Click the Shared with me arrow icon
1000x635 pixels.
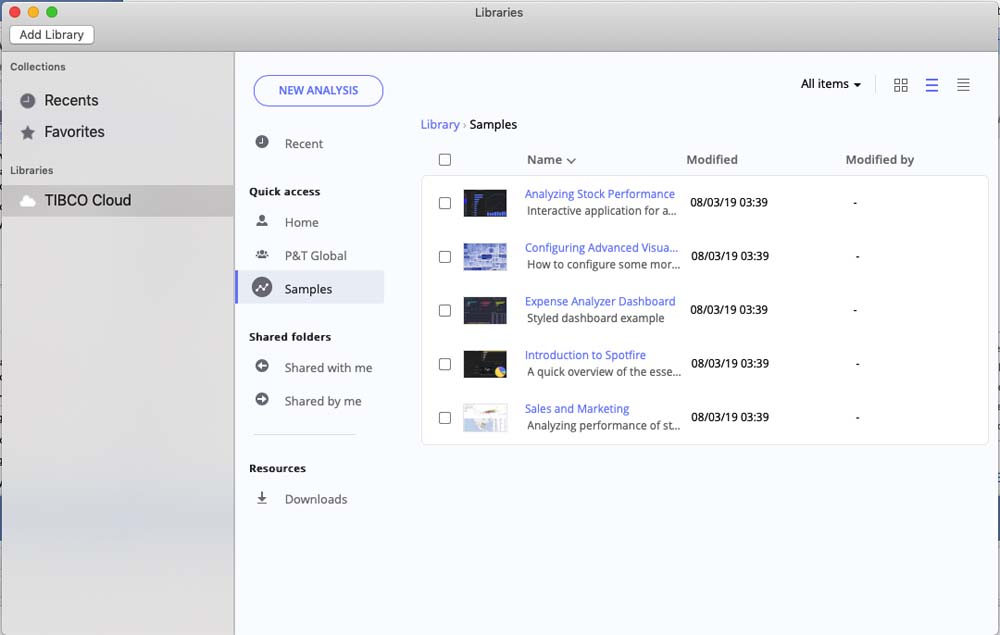[x=262, y=367]
